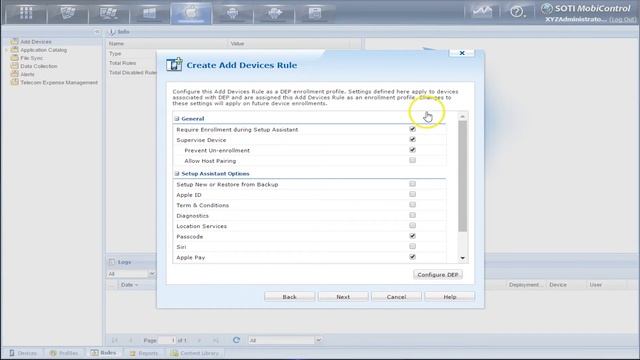Open the Logs filter All dropdown

[151, 273]
